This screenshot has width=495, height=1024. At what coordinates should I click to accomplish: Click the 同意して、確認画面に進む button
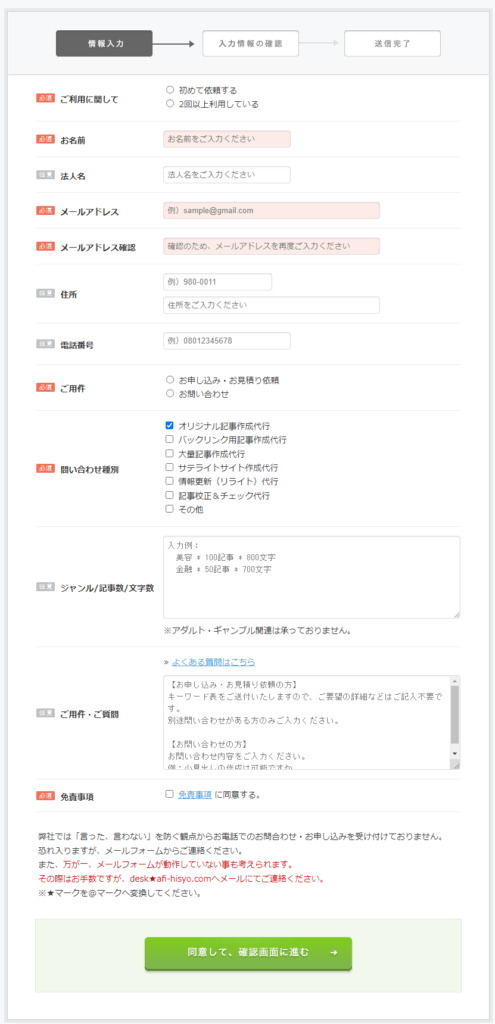248,953
